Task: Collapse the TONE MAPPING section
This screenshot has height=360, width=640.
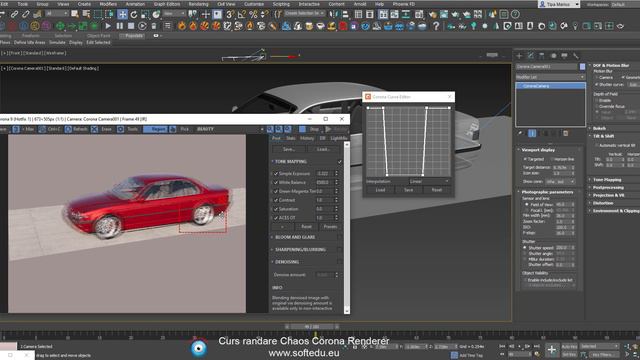Action: tap(272, 162)
